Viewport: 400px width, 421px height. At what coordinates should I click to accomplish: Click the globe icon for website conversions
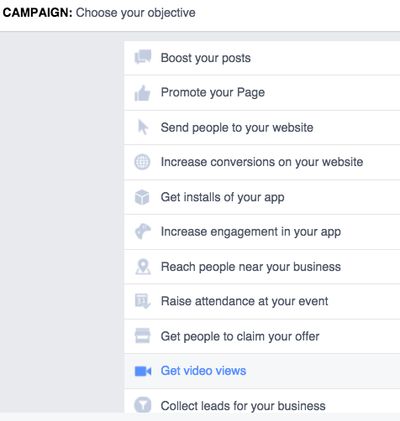(142, 162)
